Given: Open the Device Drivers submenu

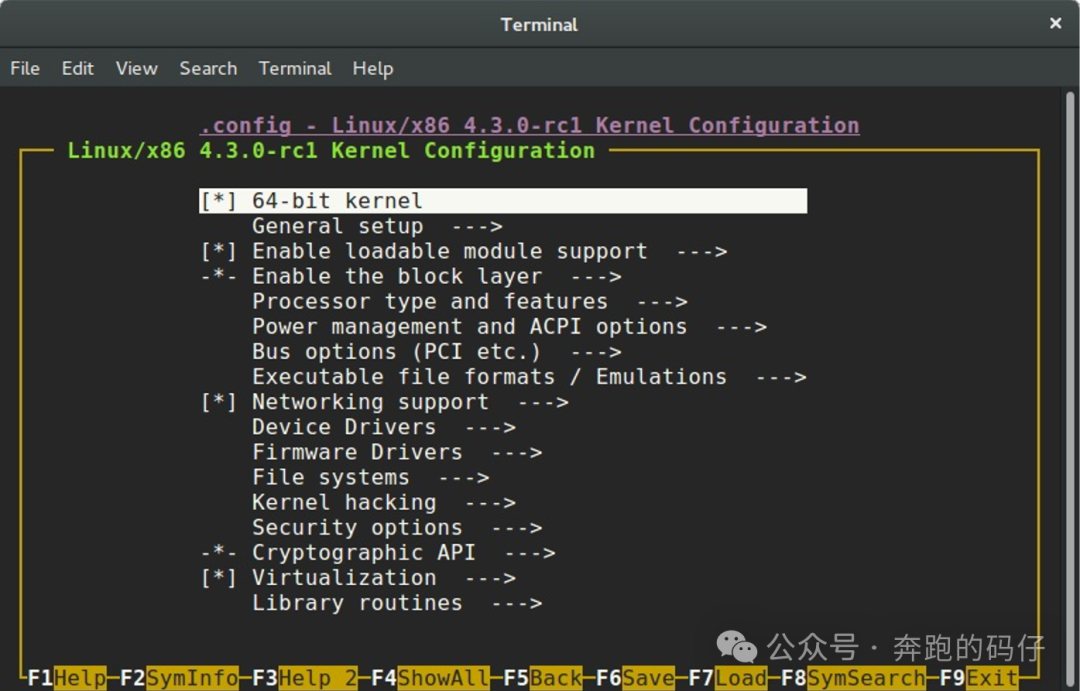Looking at the screenshot, I should [x=343, y=426].
